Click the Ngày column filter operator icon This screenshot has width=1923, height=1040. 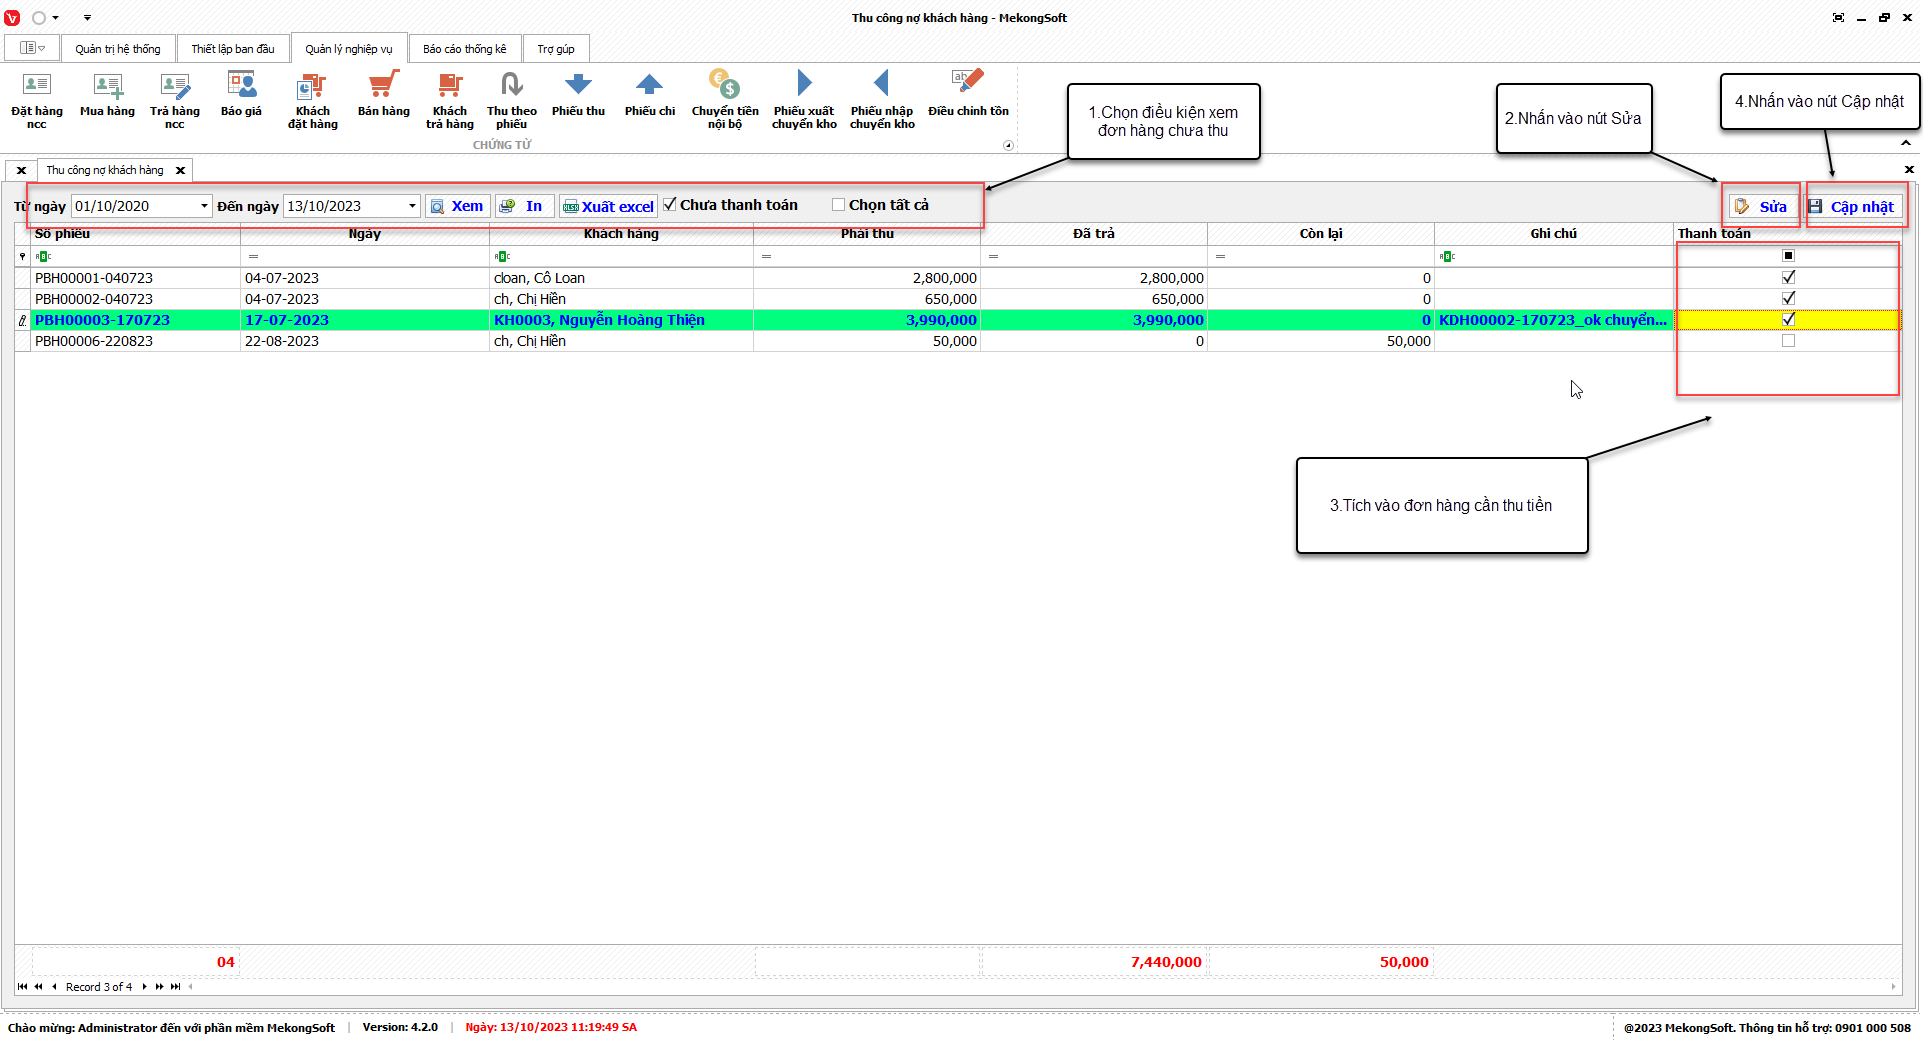point(254,257)
